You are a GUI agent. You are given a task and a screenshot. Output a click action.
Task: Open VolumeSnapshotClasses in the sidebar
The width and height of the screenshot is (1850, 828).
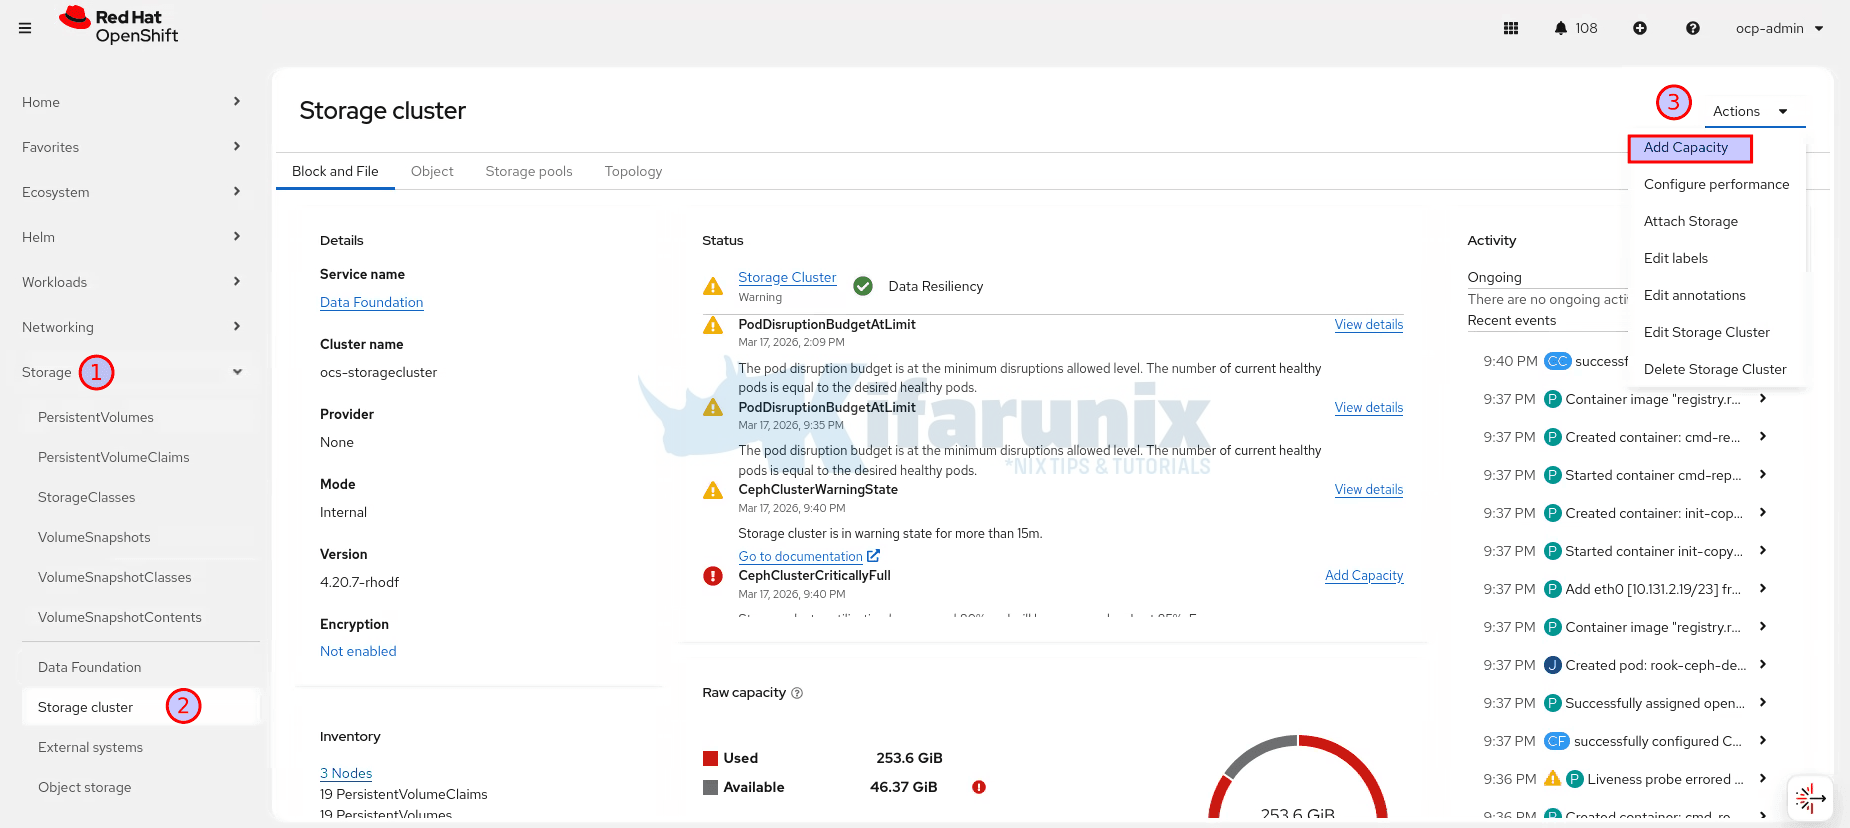(140, 577)
